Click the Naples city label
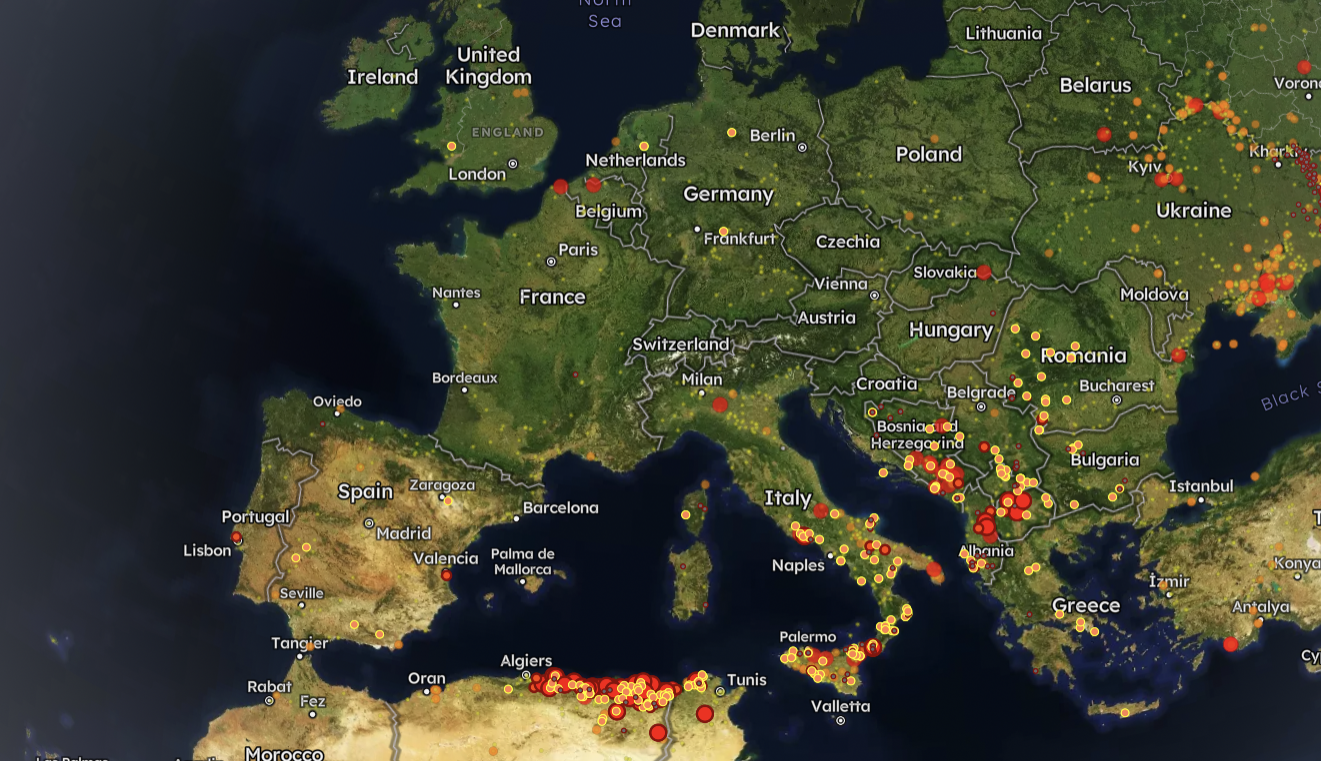1321x761 pixels. (798, 565)
